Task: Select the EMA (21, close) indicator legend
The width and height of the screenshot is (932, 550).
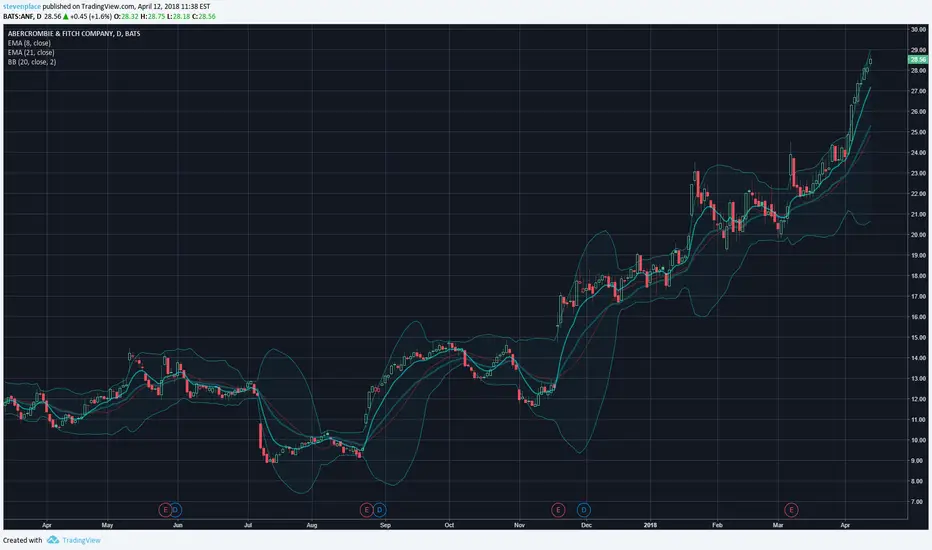Action: click(x=31, y=52)
